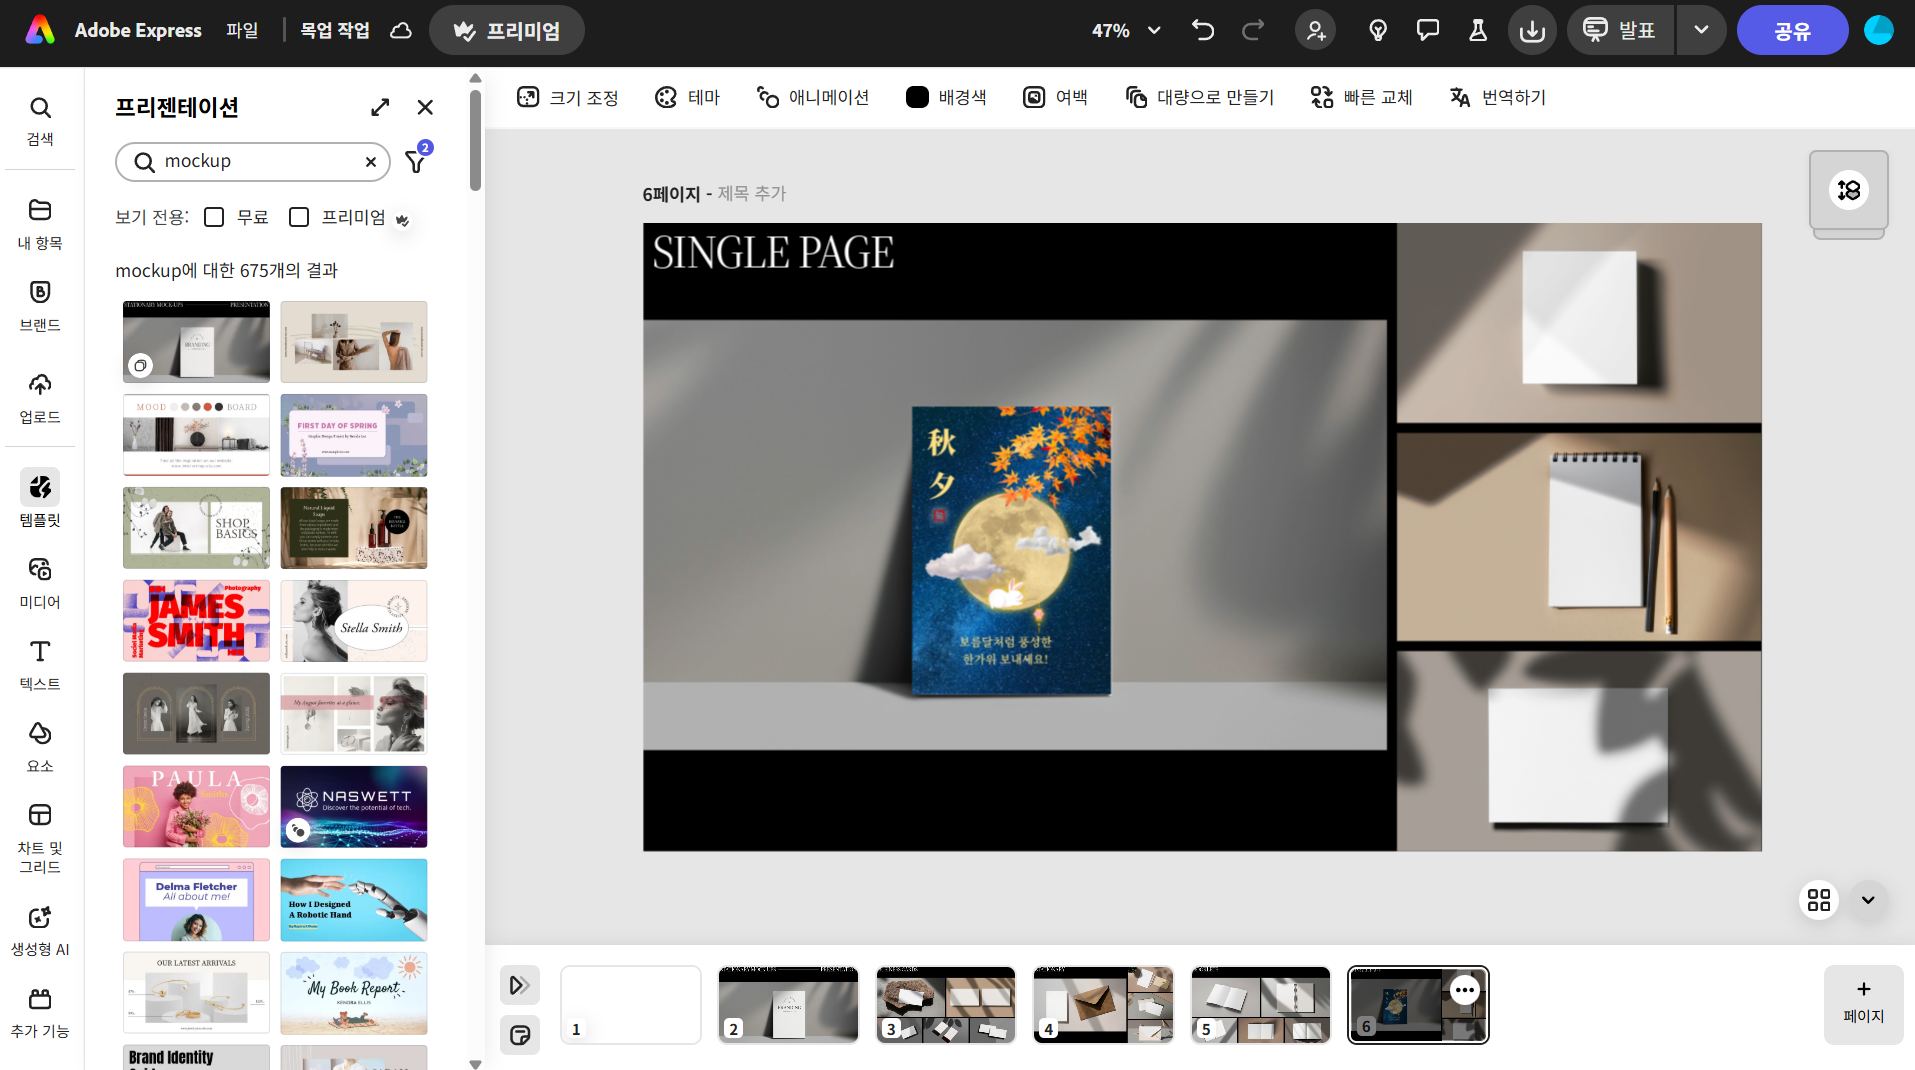The image size is (1915, 1070).
Task: Select page 3 thumbnail in the filmstrip
Action: pos(945,1004)
